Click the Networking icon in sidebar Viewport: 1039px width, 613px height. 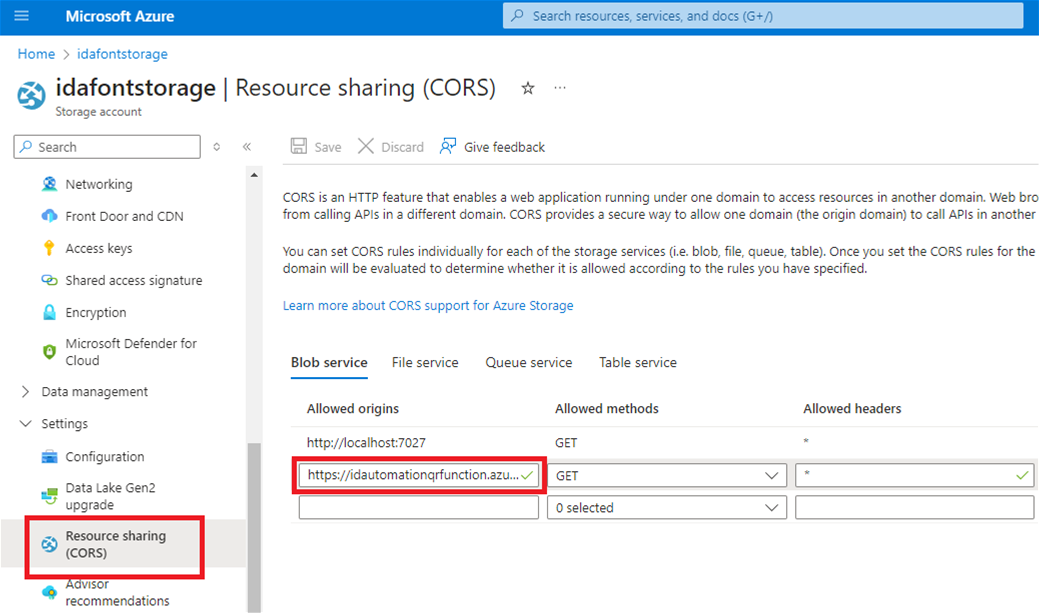[x=50, y=184]
